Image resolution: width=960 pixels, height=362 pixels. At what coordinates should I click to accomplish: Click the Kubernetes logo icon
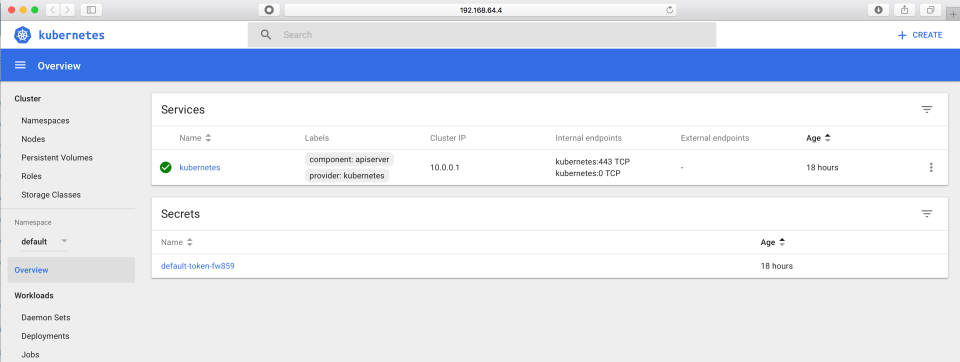pyautogui.click(x=23, y=35)
